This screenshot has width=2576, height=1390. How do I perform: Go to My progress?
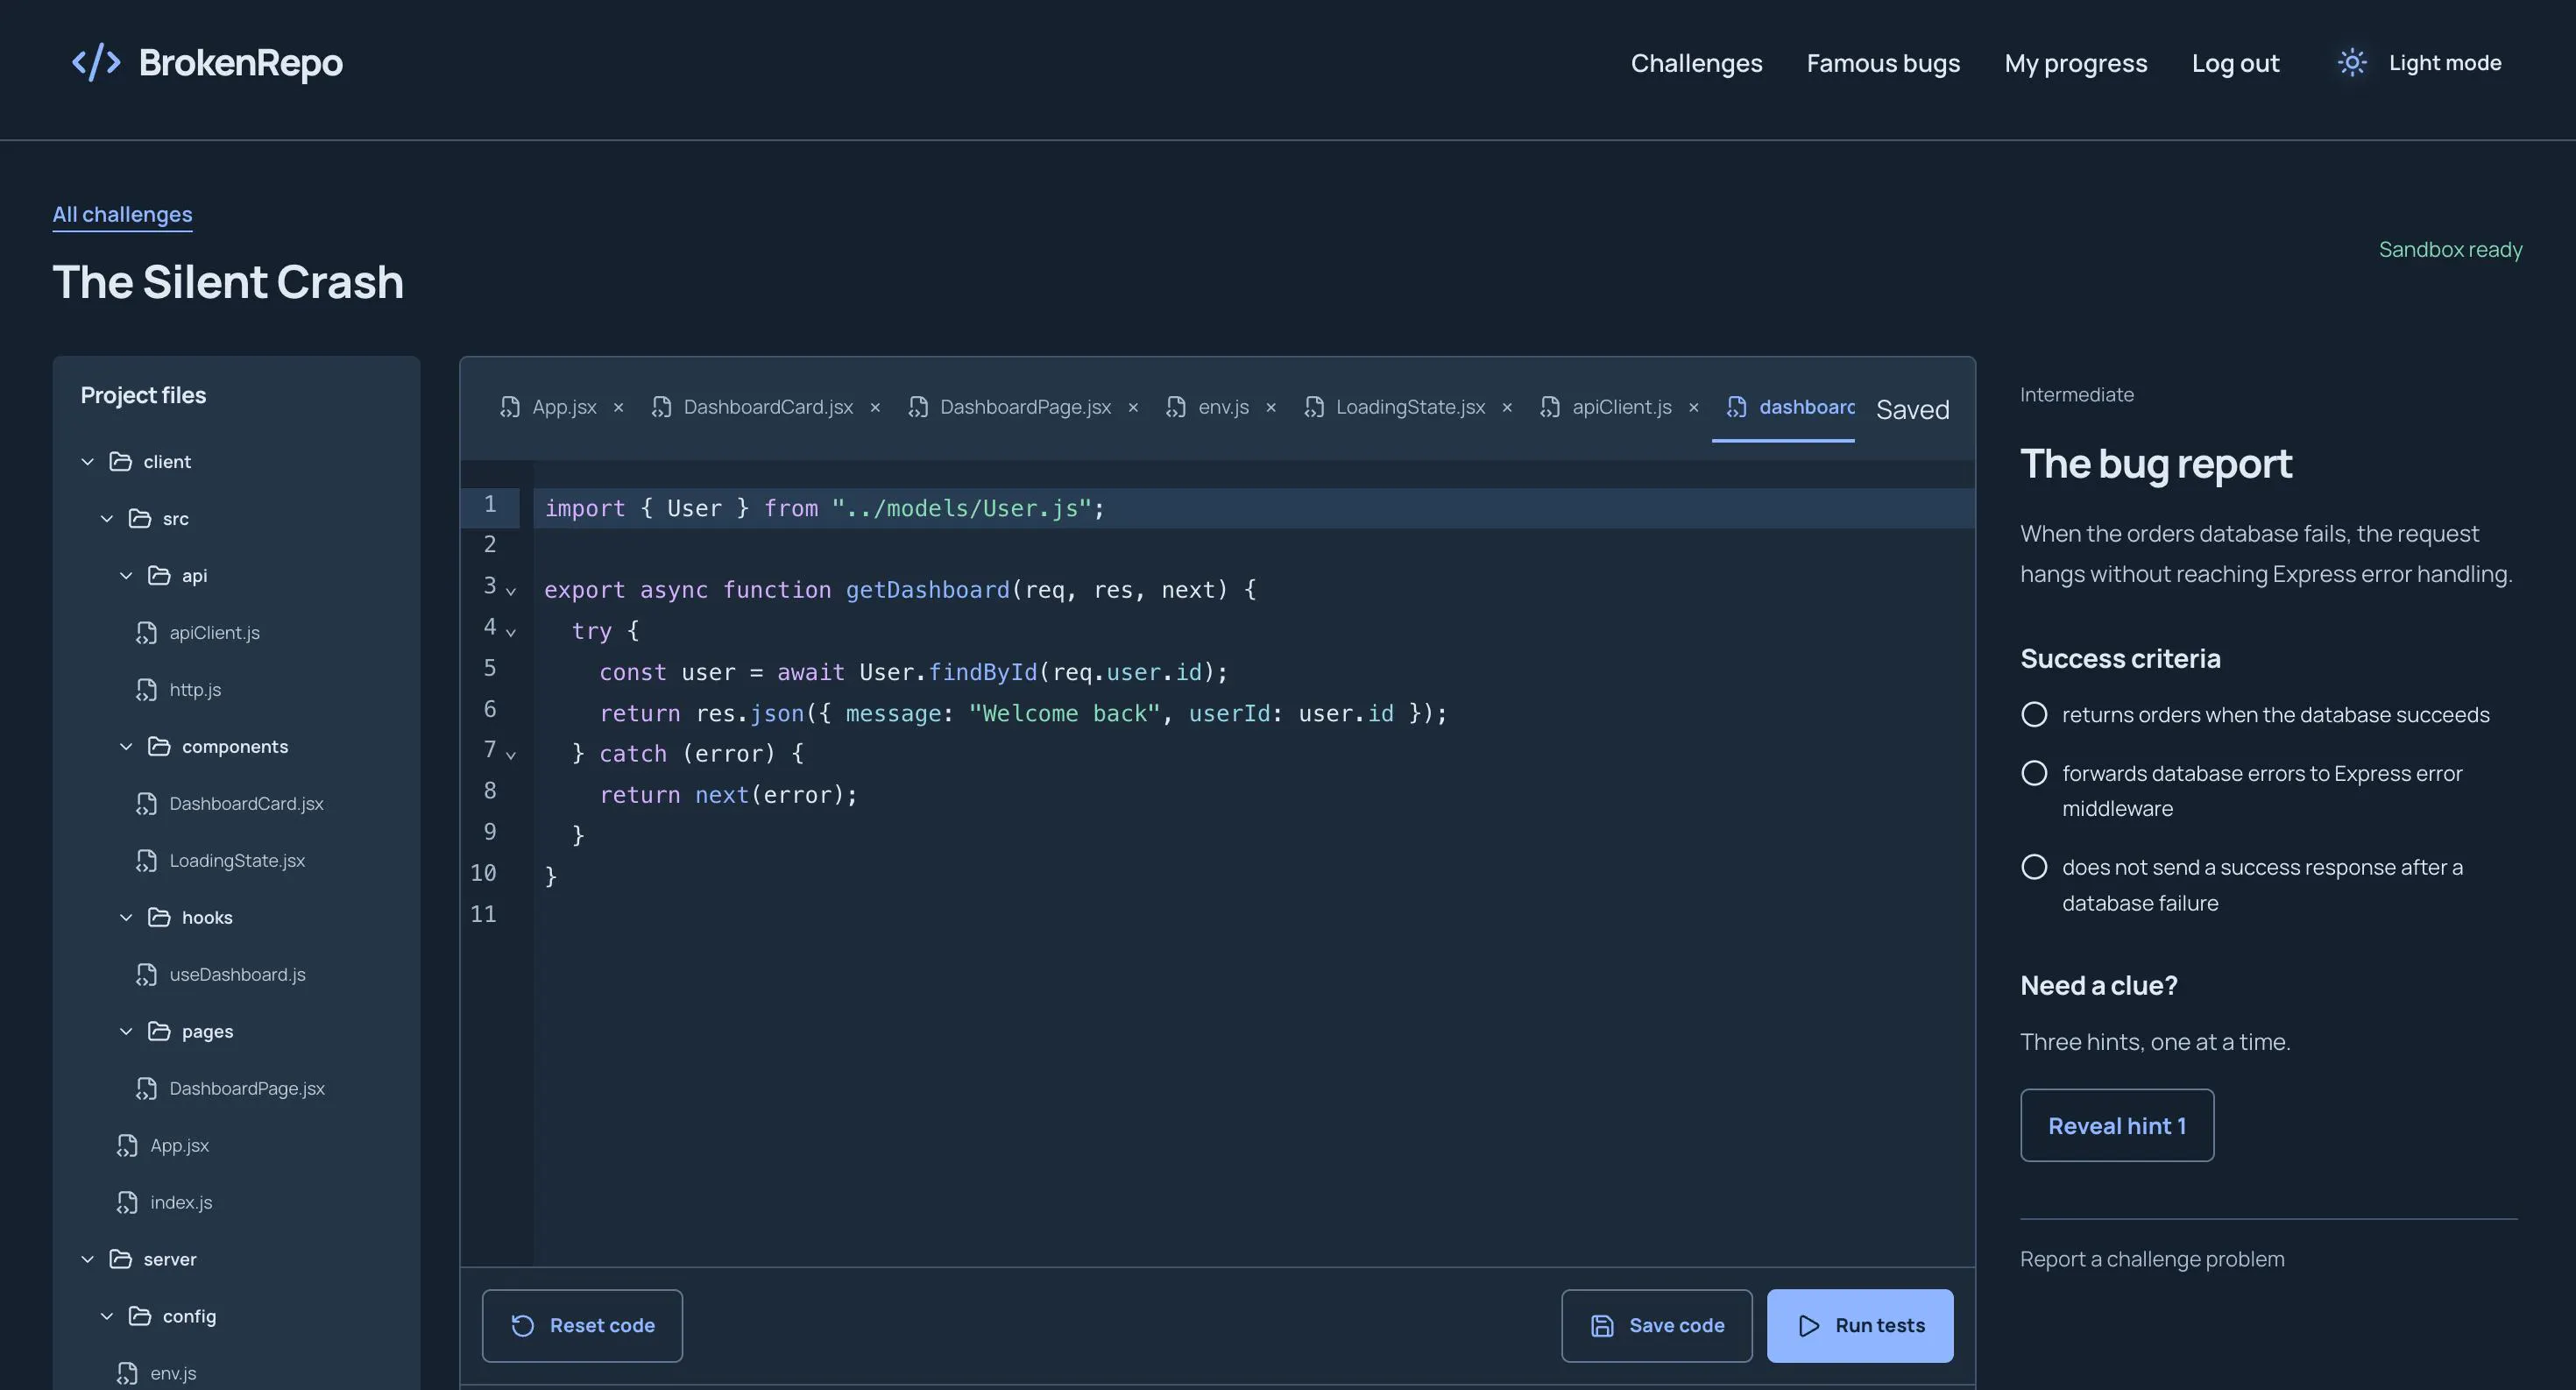pos(2075,63)
